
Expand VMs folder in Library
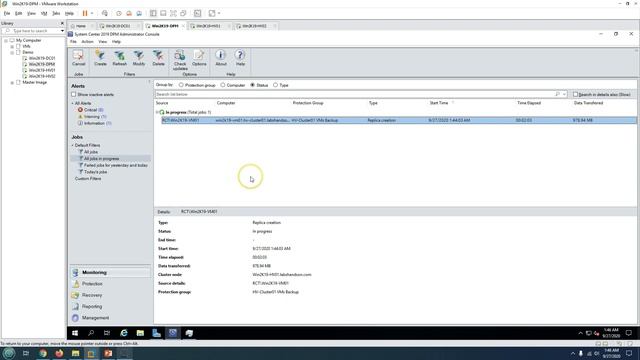pos(12,47)
